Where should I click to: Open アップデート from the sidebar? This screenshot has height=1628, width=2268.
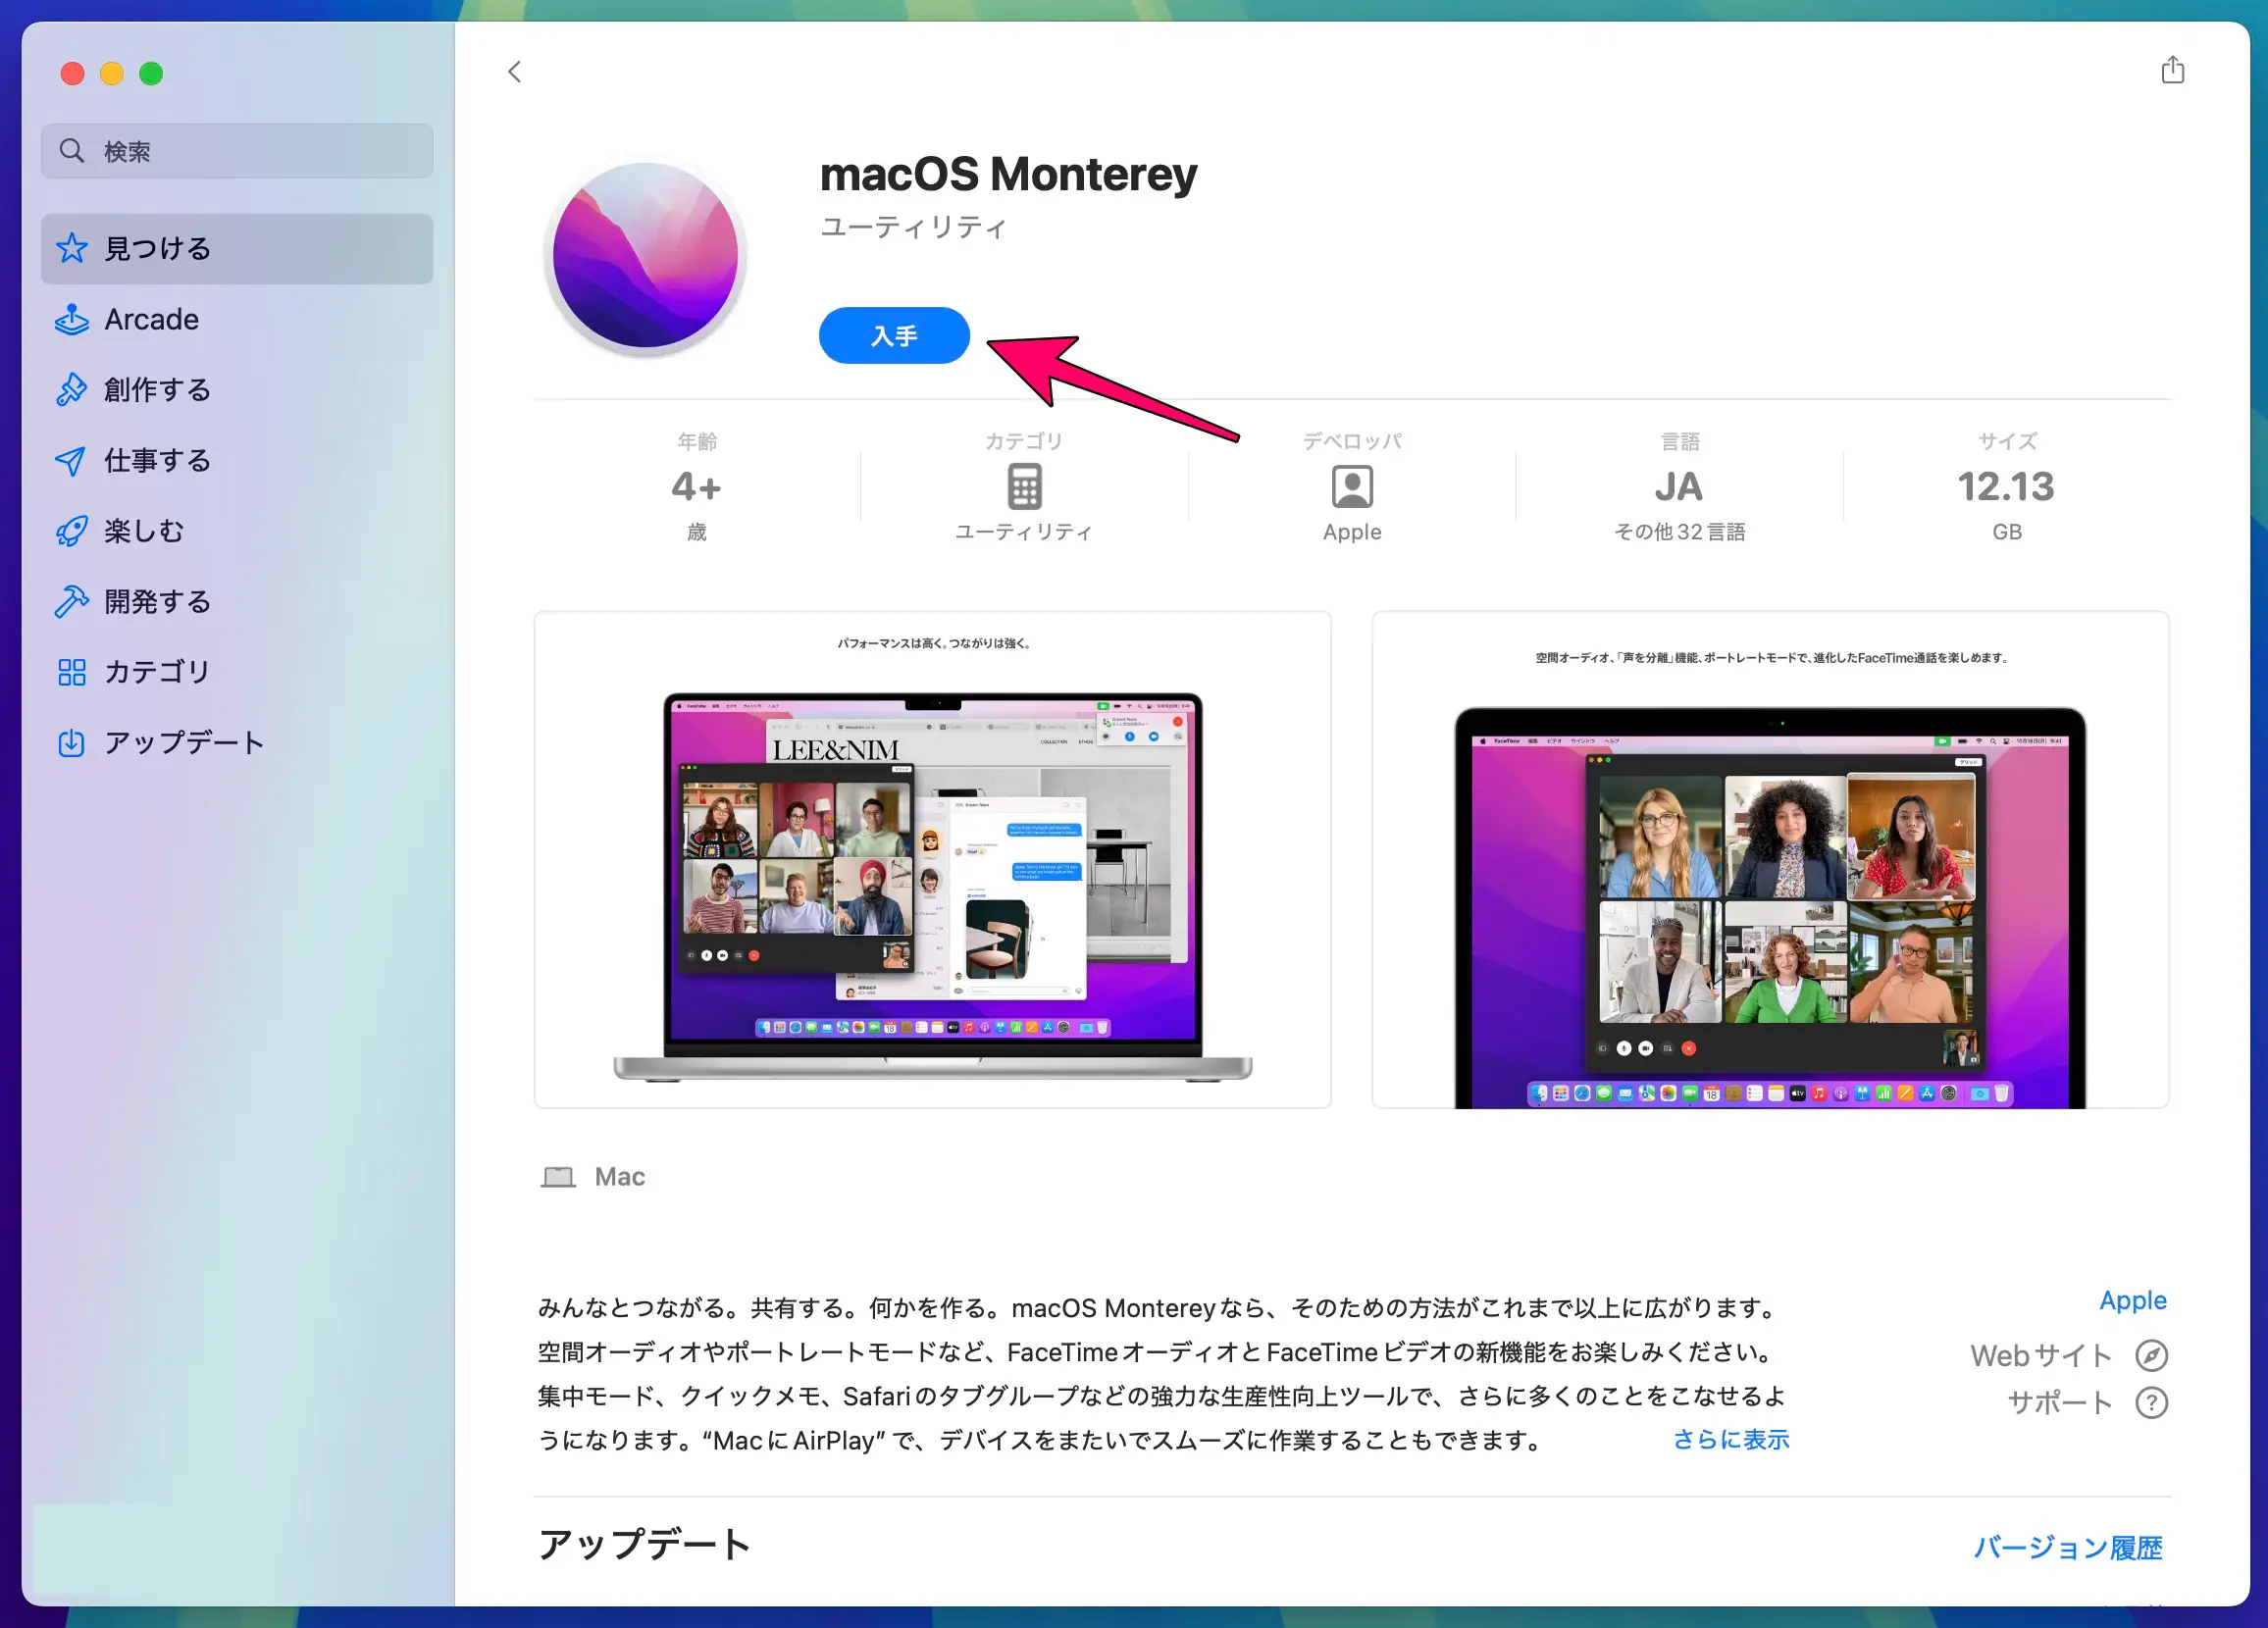(x=183, y=742)
